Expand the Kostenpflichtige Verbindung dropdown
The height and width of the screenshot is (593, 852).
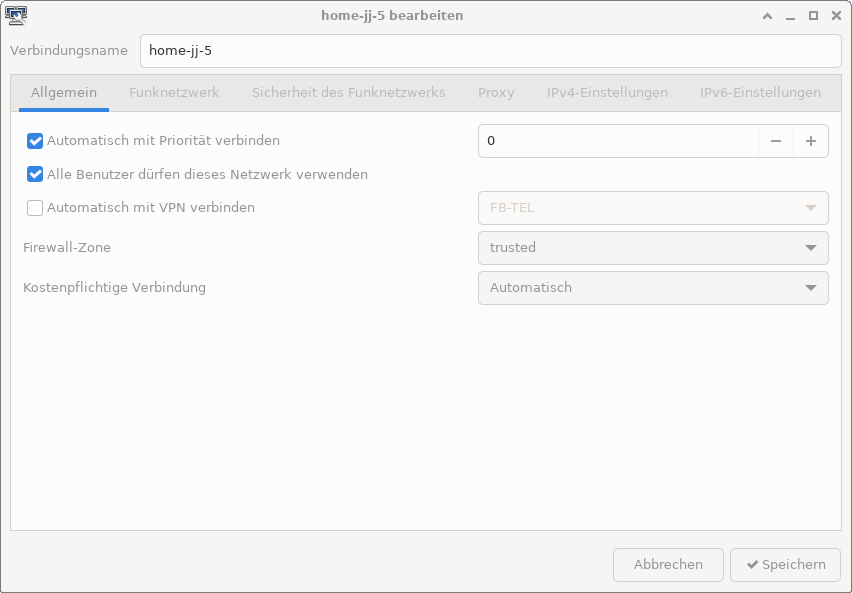tap(653, 288)
